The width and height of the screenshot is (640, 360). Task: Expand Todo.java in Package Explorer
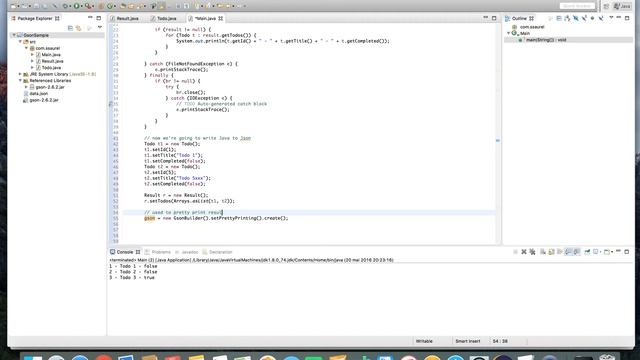coord(33,68)
